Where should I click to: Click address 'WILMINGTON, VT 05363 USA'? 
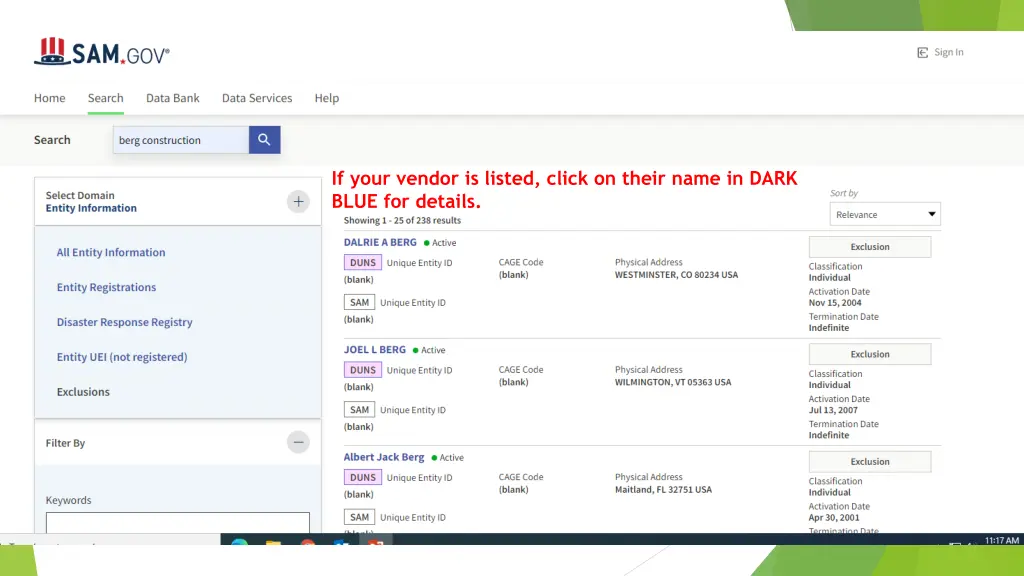pyautogui.click(x=673, y=382)
